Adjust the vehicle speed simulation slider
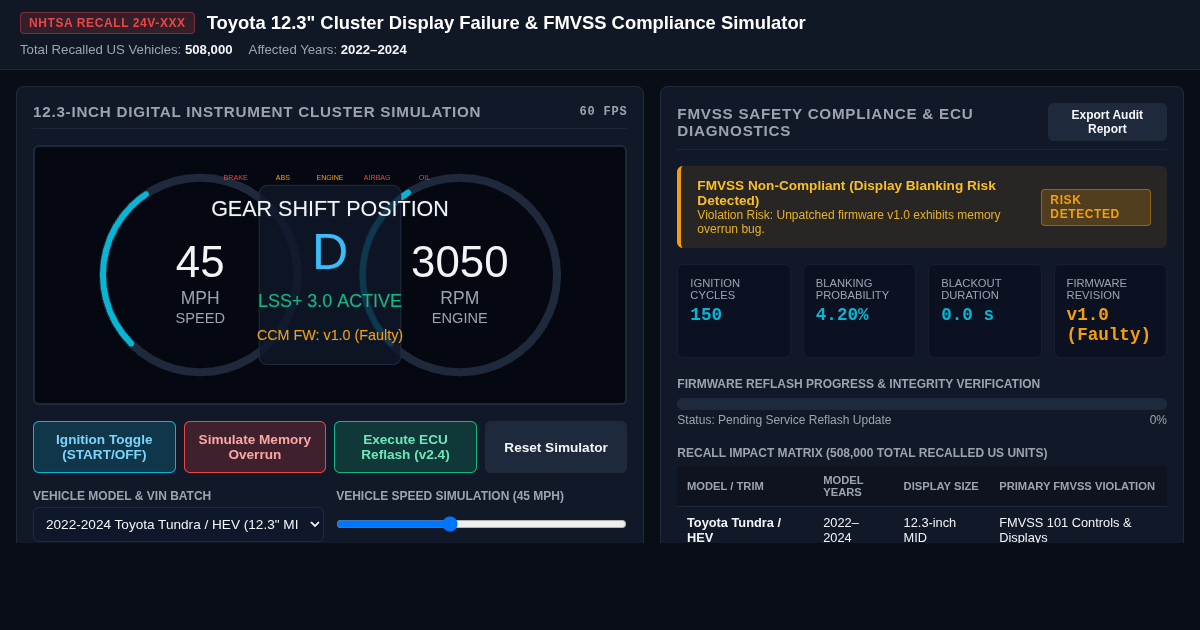 481,524
